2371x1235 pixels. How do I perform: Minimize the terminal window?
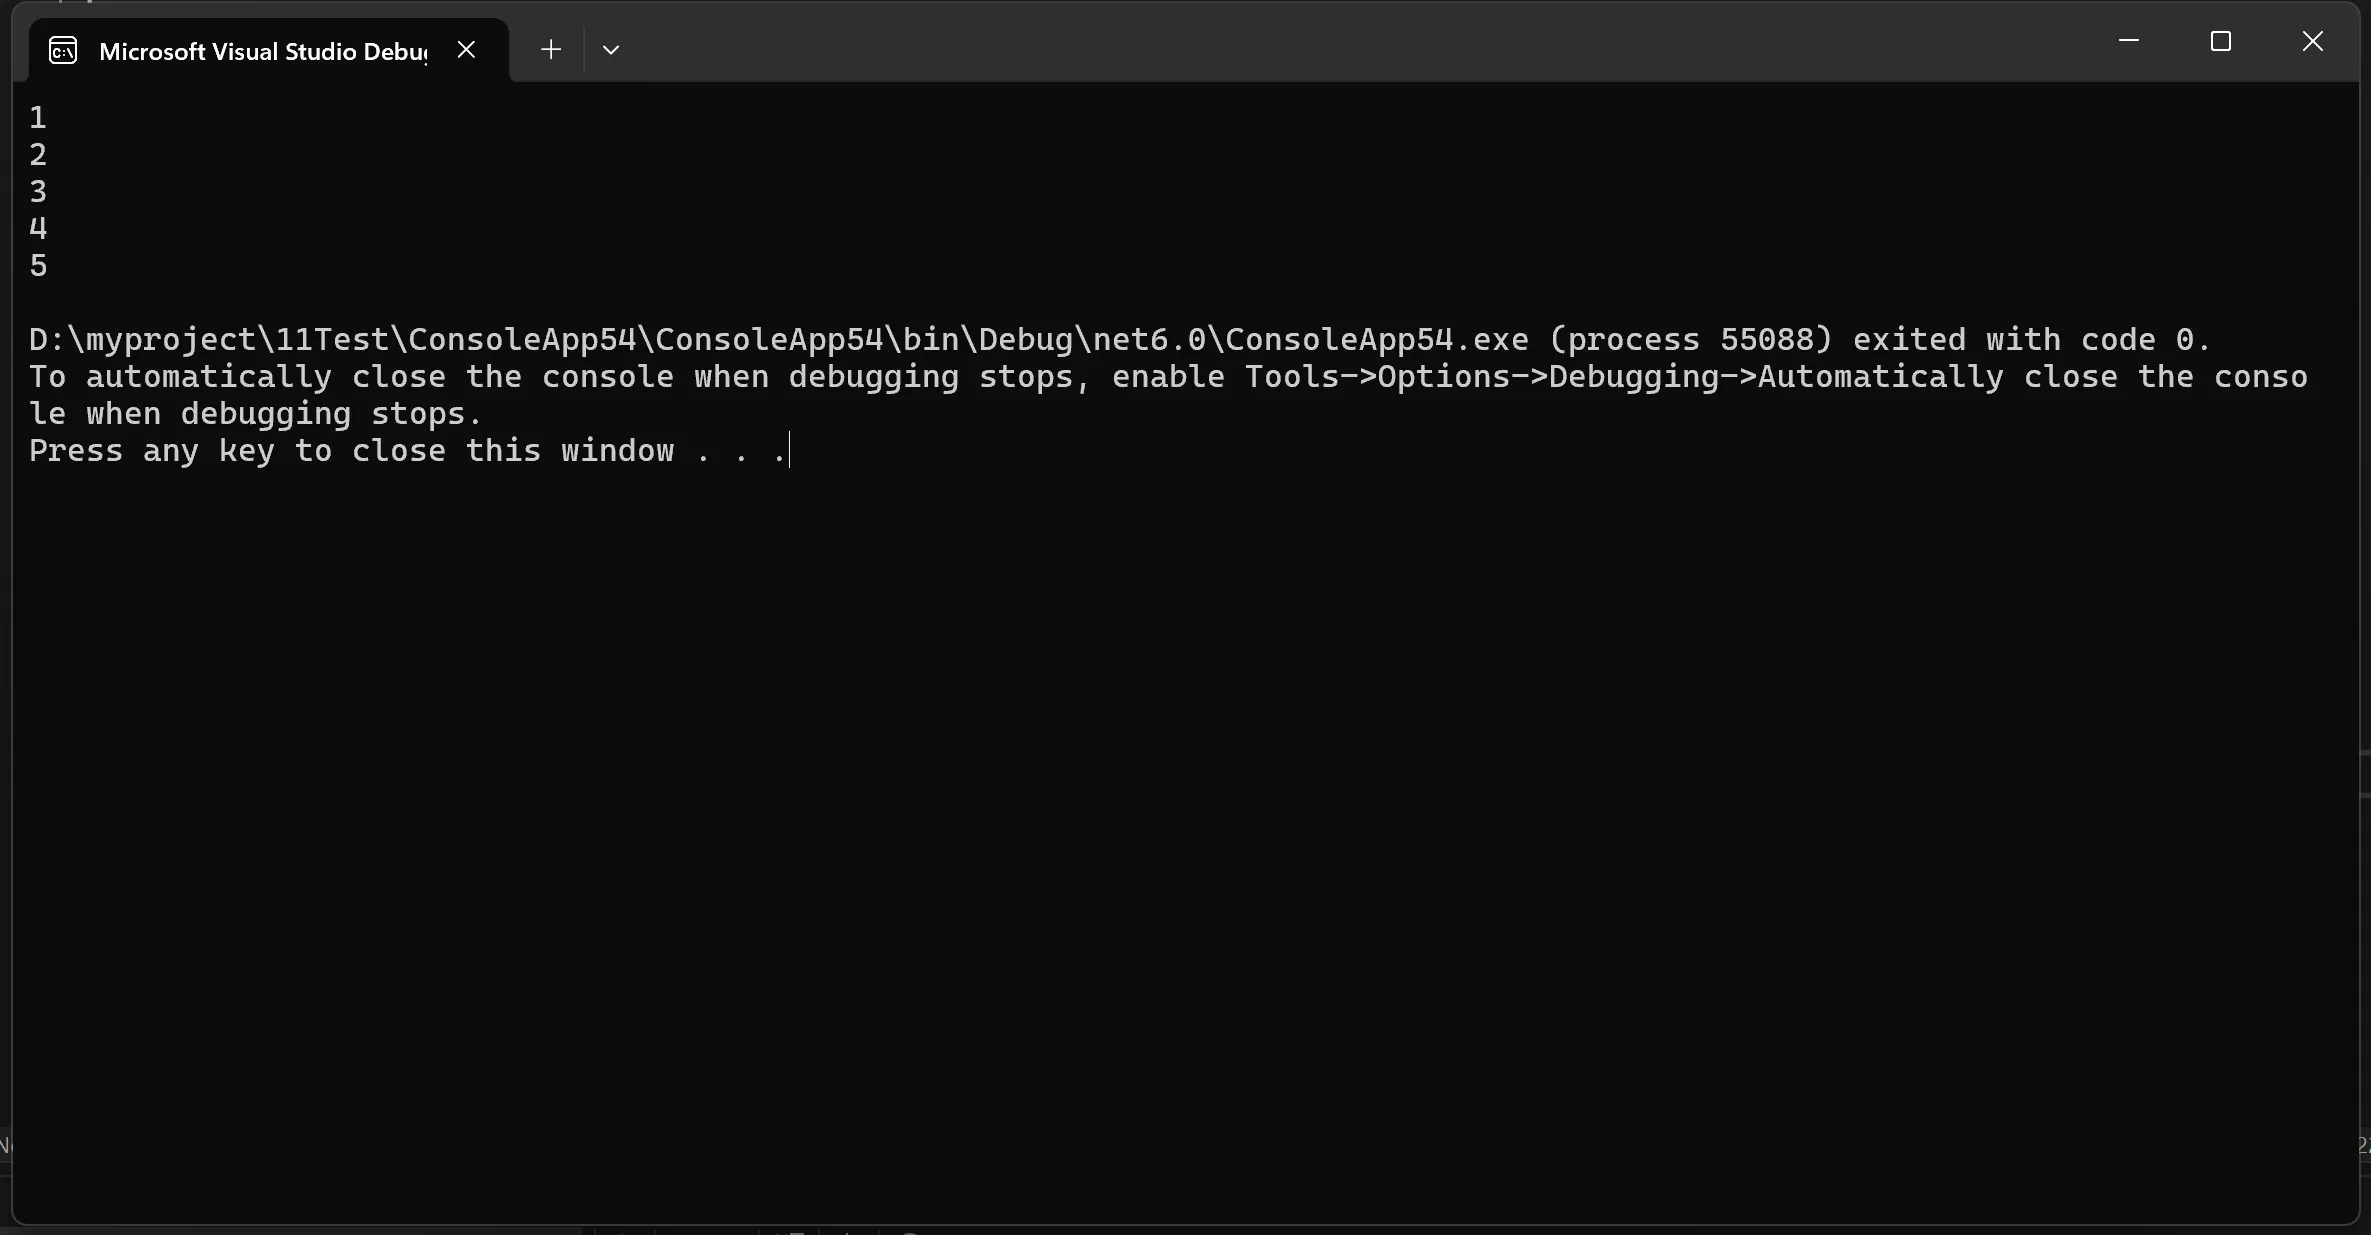click(x=2129, y=41)
